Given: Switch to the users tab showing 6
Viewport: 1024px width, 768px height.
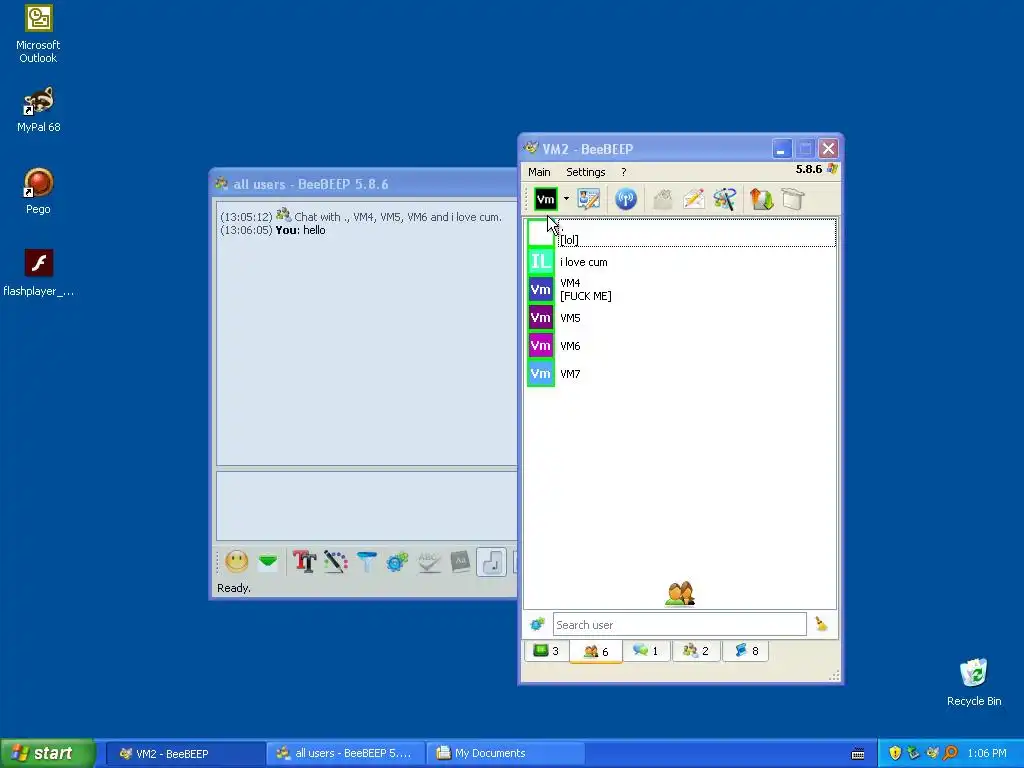Looking at the screenshot, I should point(596,651).
